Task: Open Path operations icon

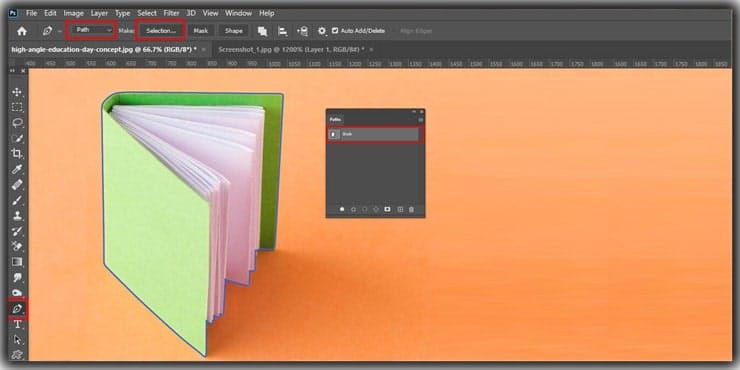Action: (262, 31)
